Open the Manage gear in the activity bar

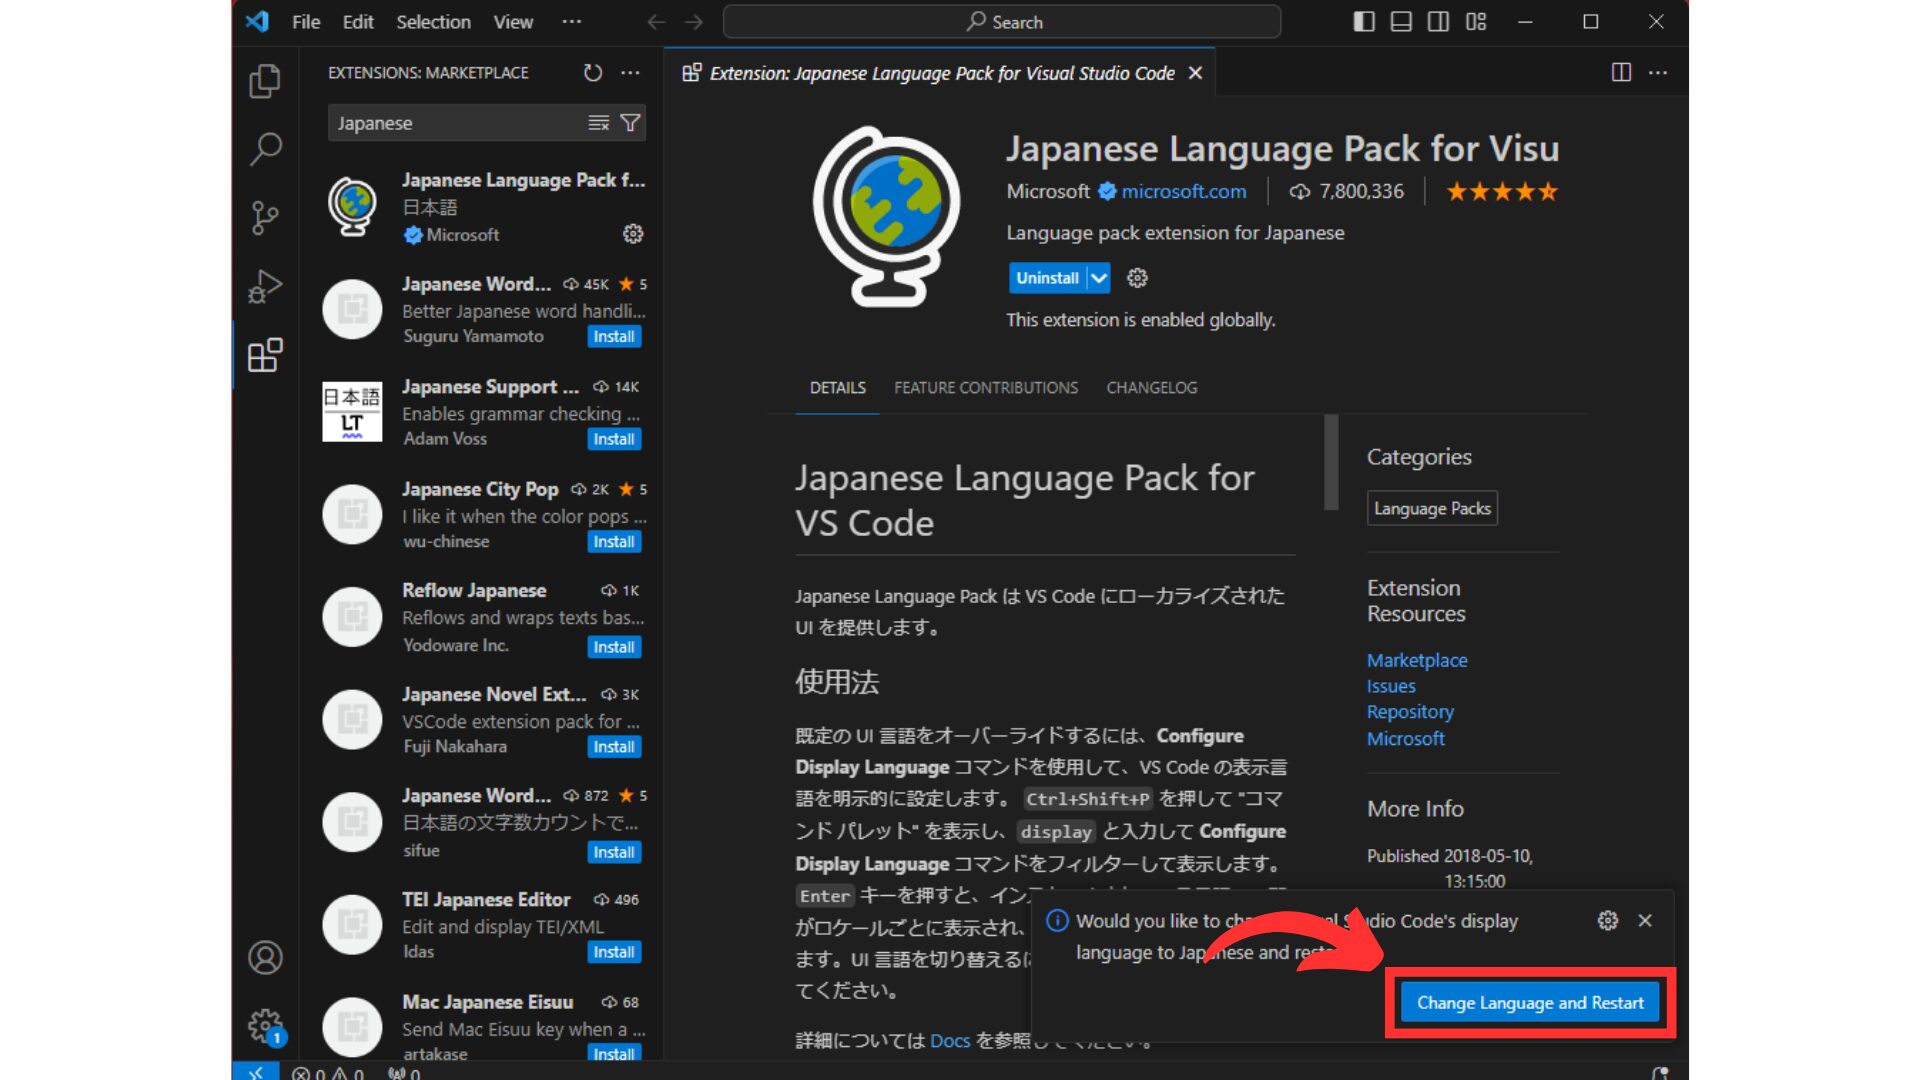264,1025
